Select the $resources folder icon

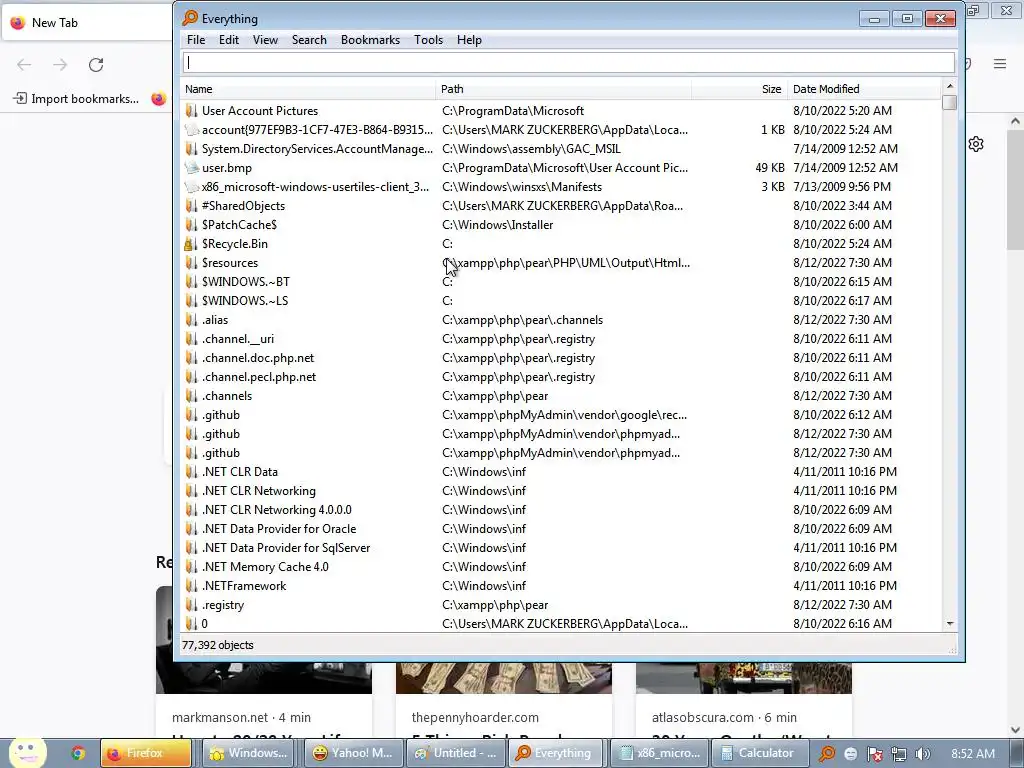[x=191, y=263]
